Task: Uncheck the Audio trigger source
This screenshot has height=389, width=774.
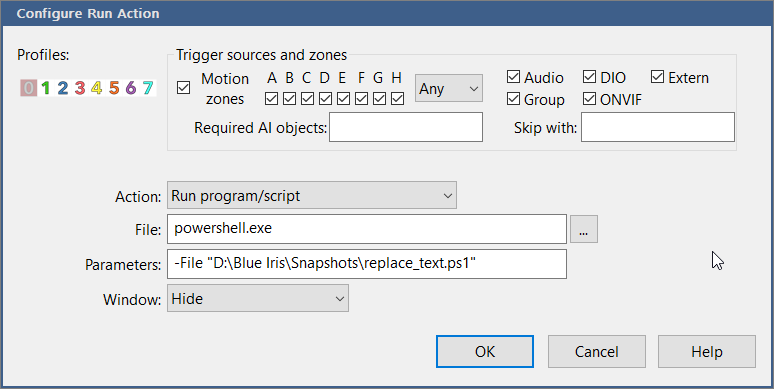Action: [513, 77]
